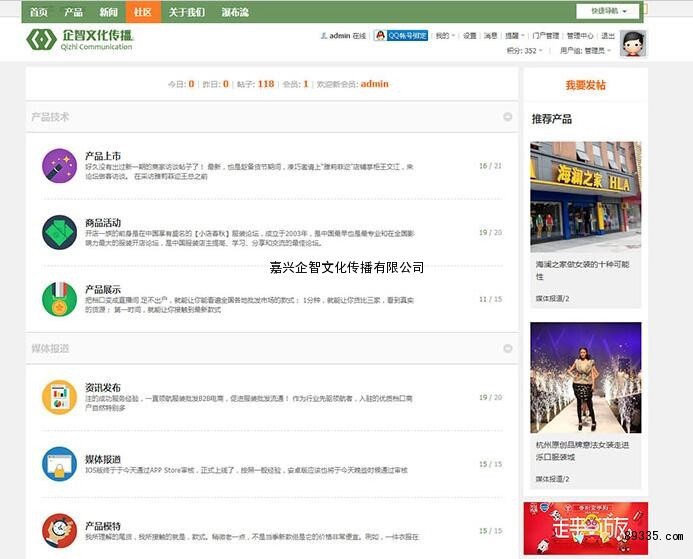Open the blue 媒体报道 forum icon

[59, 464]
